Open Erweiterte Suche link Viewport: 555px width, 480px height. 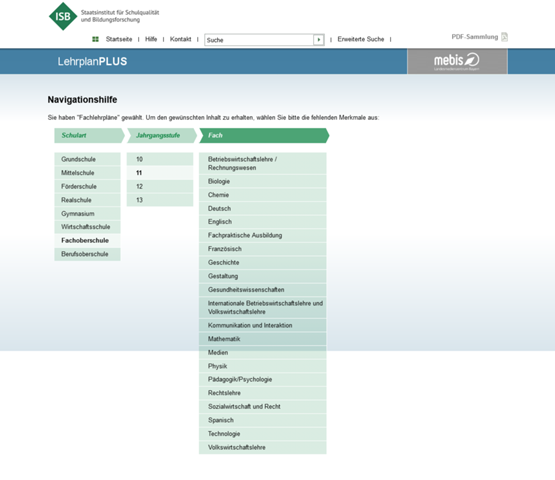361,39
